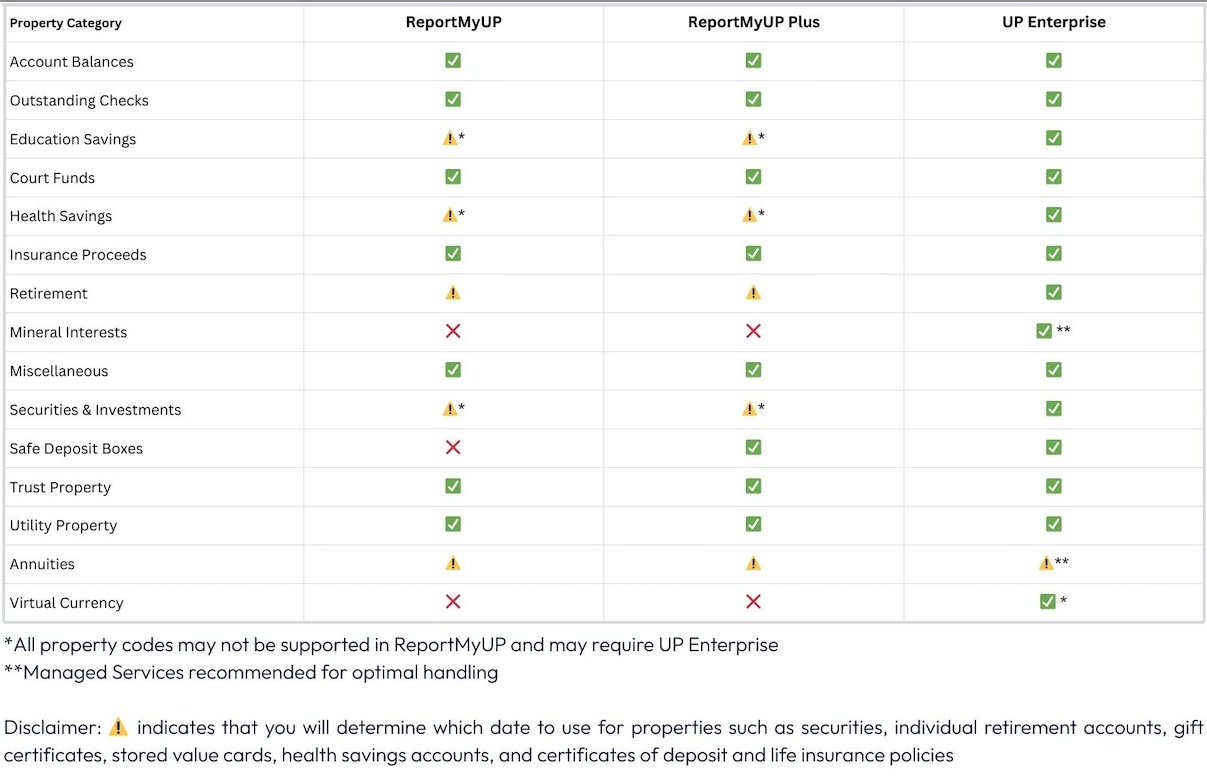Click the warning icon for ReportMyUP Plus Annuities

click(x=753, y=564)
